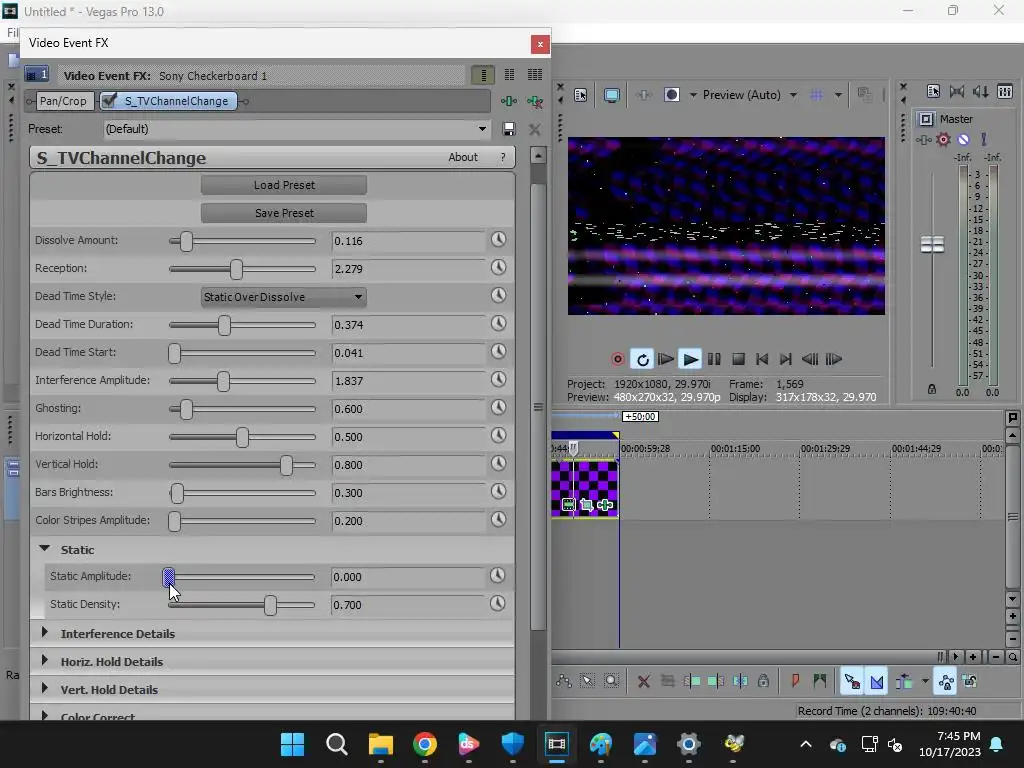The height and width of the screenshot is (768, 1024).
Task: Toggle animation clock for Ghosting
Action: [x=498, y=408]
